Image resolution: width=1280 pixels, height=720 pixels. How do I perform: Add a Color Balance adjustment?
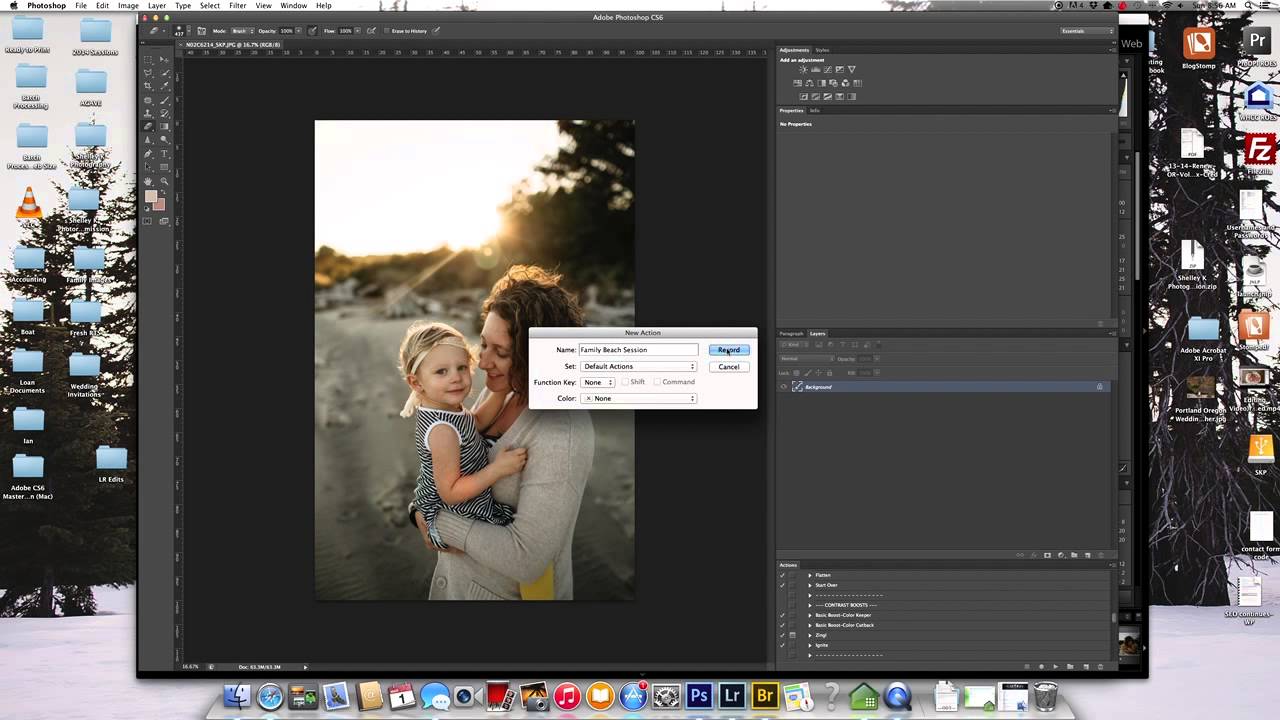tap(809, 83)
